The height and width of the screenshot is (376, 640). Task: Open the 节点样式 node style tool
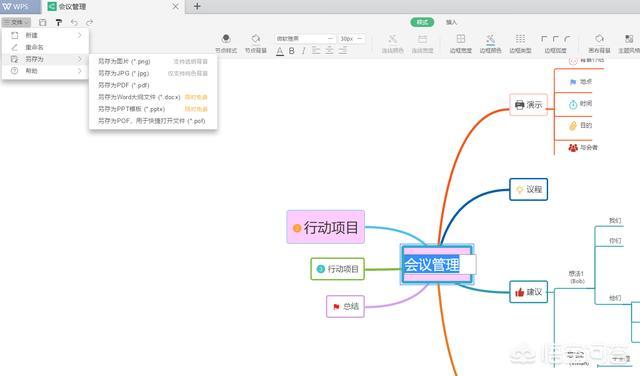[x=226, y=43]
